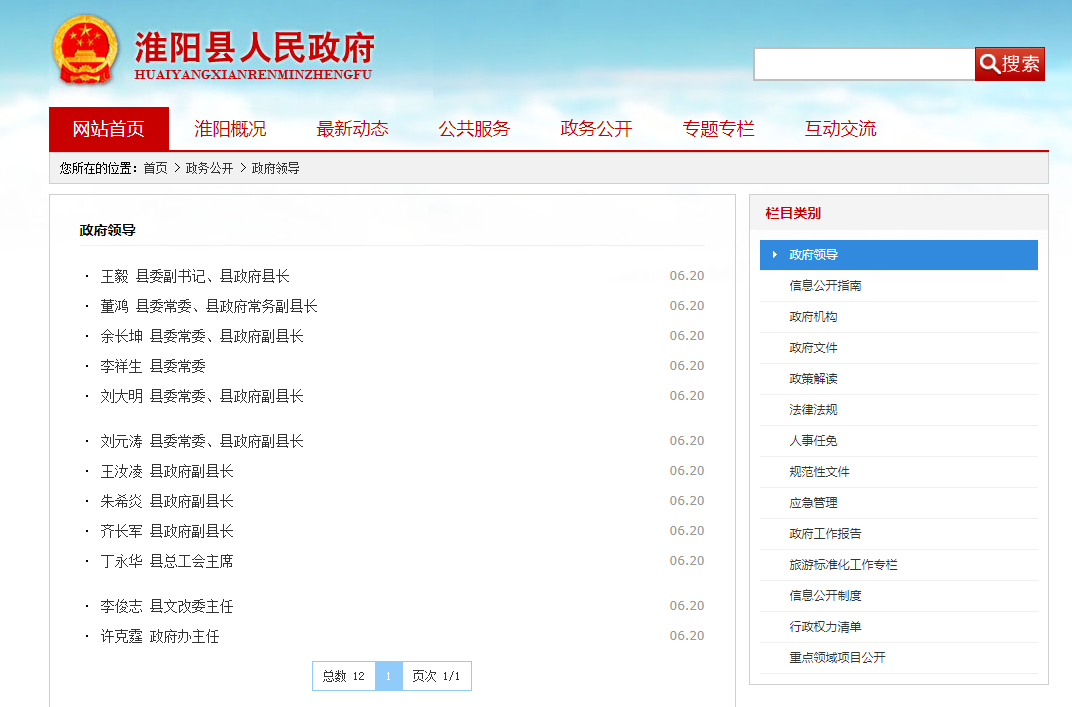Select 政府领导 in sidebar category list
Screen dimensions: 1072x707
point(813,255)
